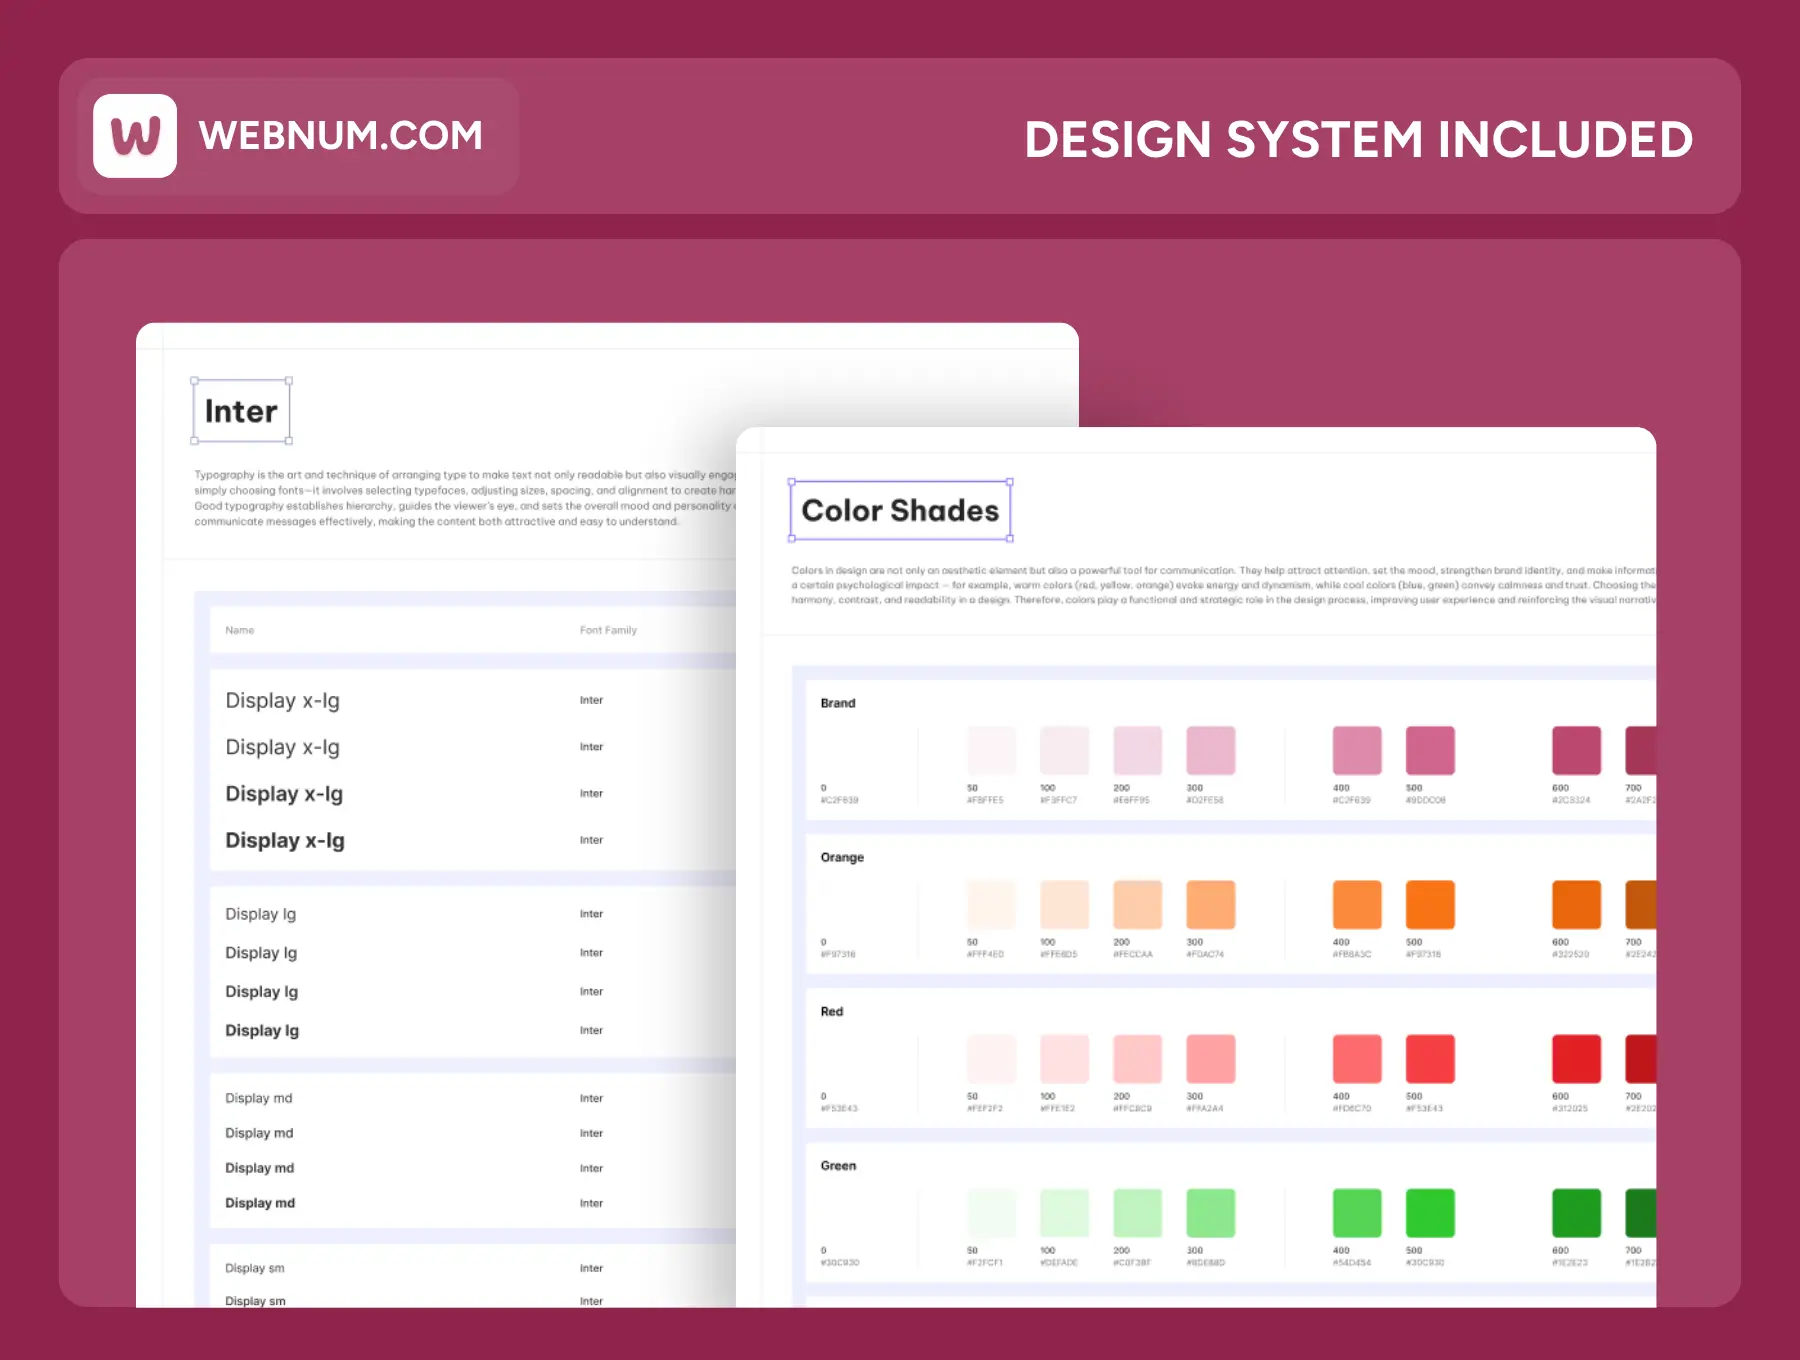Open the WEBNUM.COM link text

(x=340, y=136)
